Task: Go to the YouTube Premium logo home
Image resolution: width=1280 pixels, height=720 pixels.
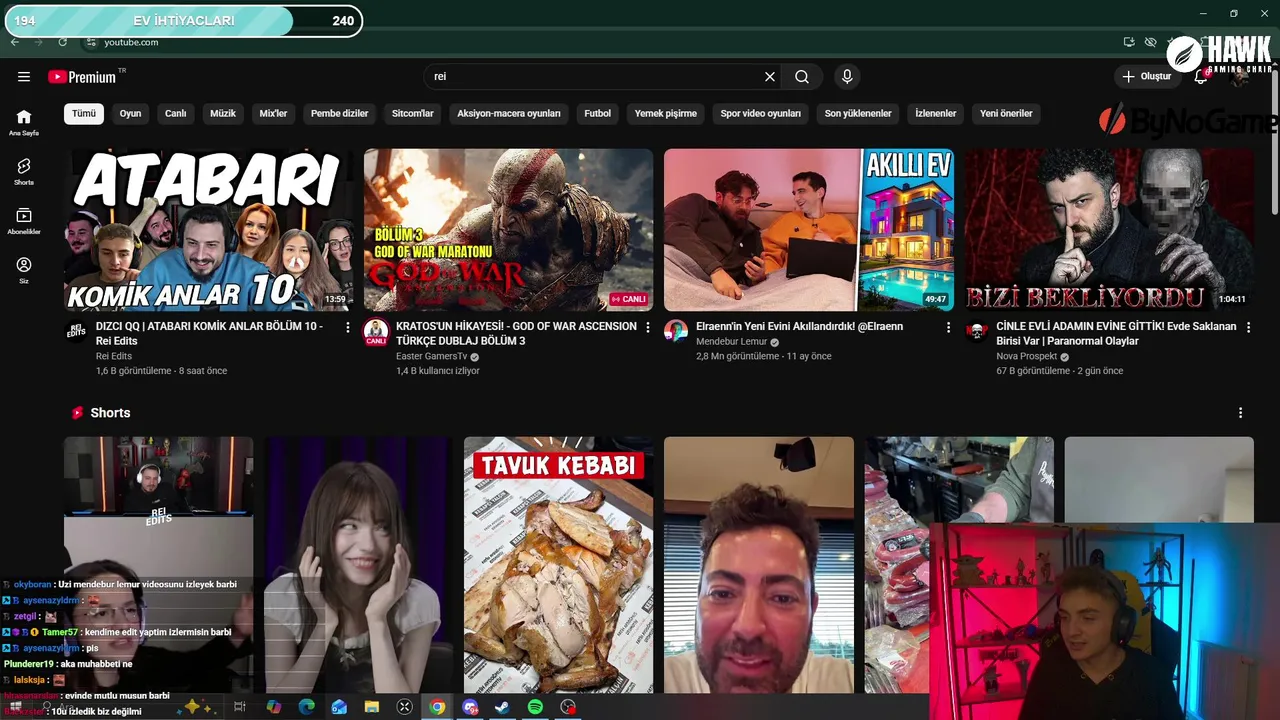Action: point(82,77)
